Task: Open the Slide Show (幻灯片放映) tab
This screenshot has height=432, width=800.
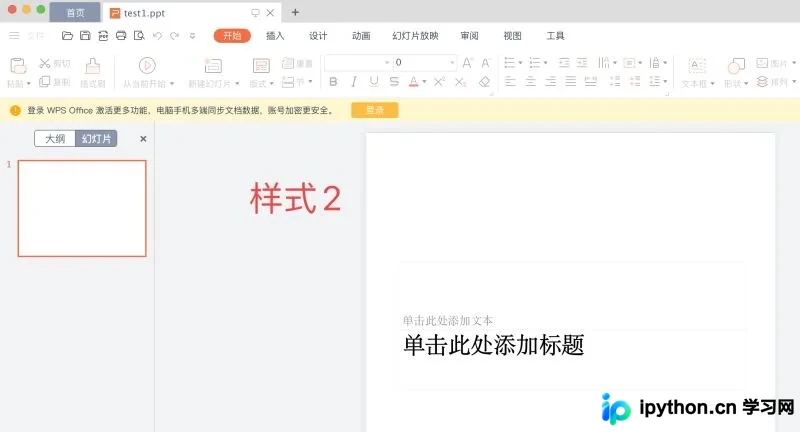Action: pos(415,36)
